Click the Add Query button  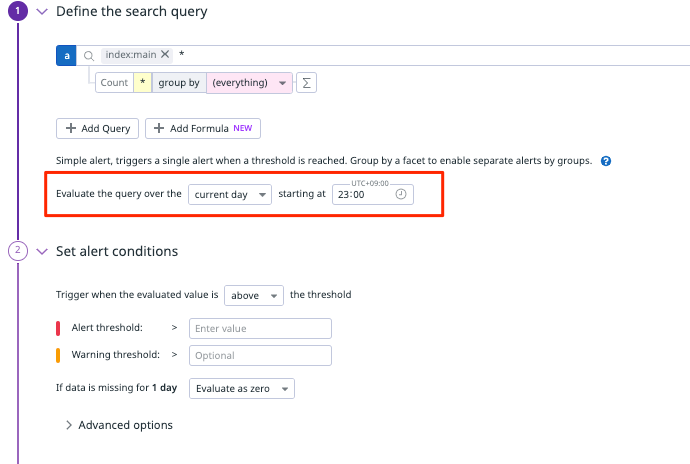click(x=97, y=129)
